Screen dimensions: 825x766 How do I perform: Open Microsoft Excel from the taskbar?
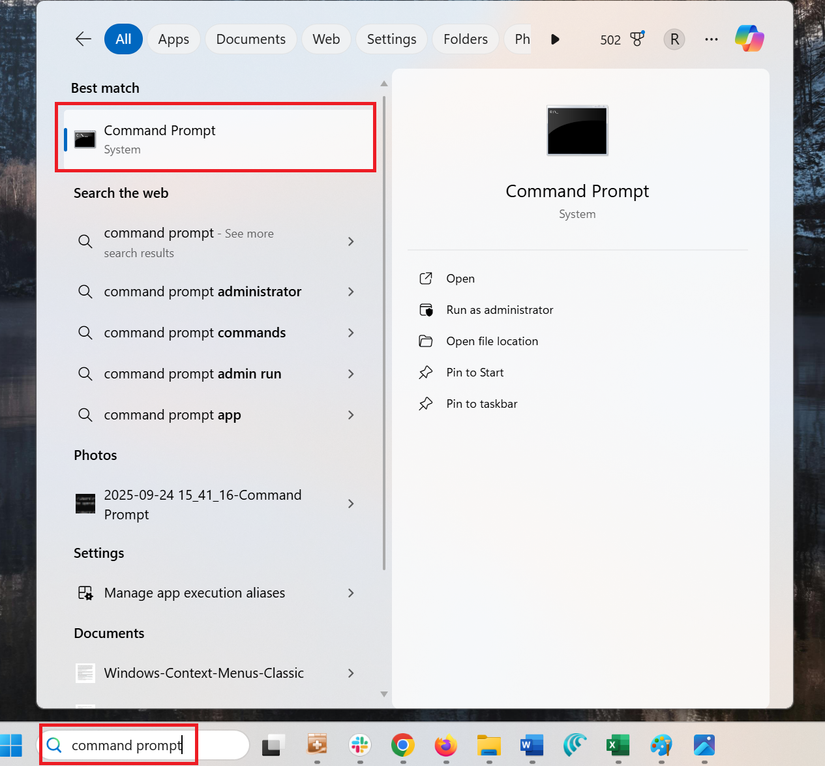[618, 745]
